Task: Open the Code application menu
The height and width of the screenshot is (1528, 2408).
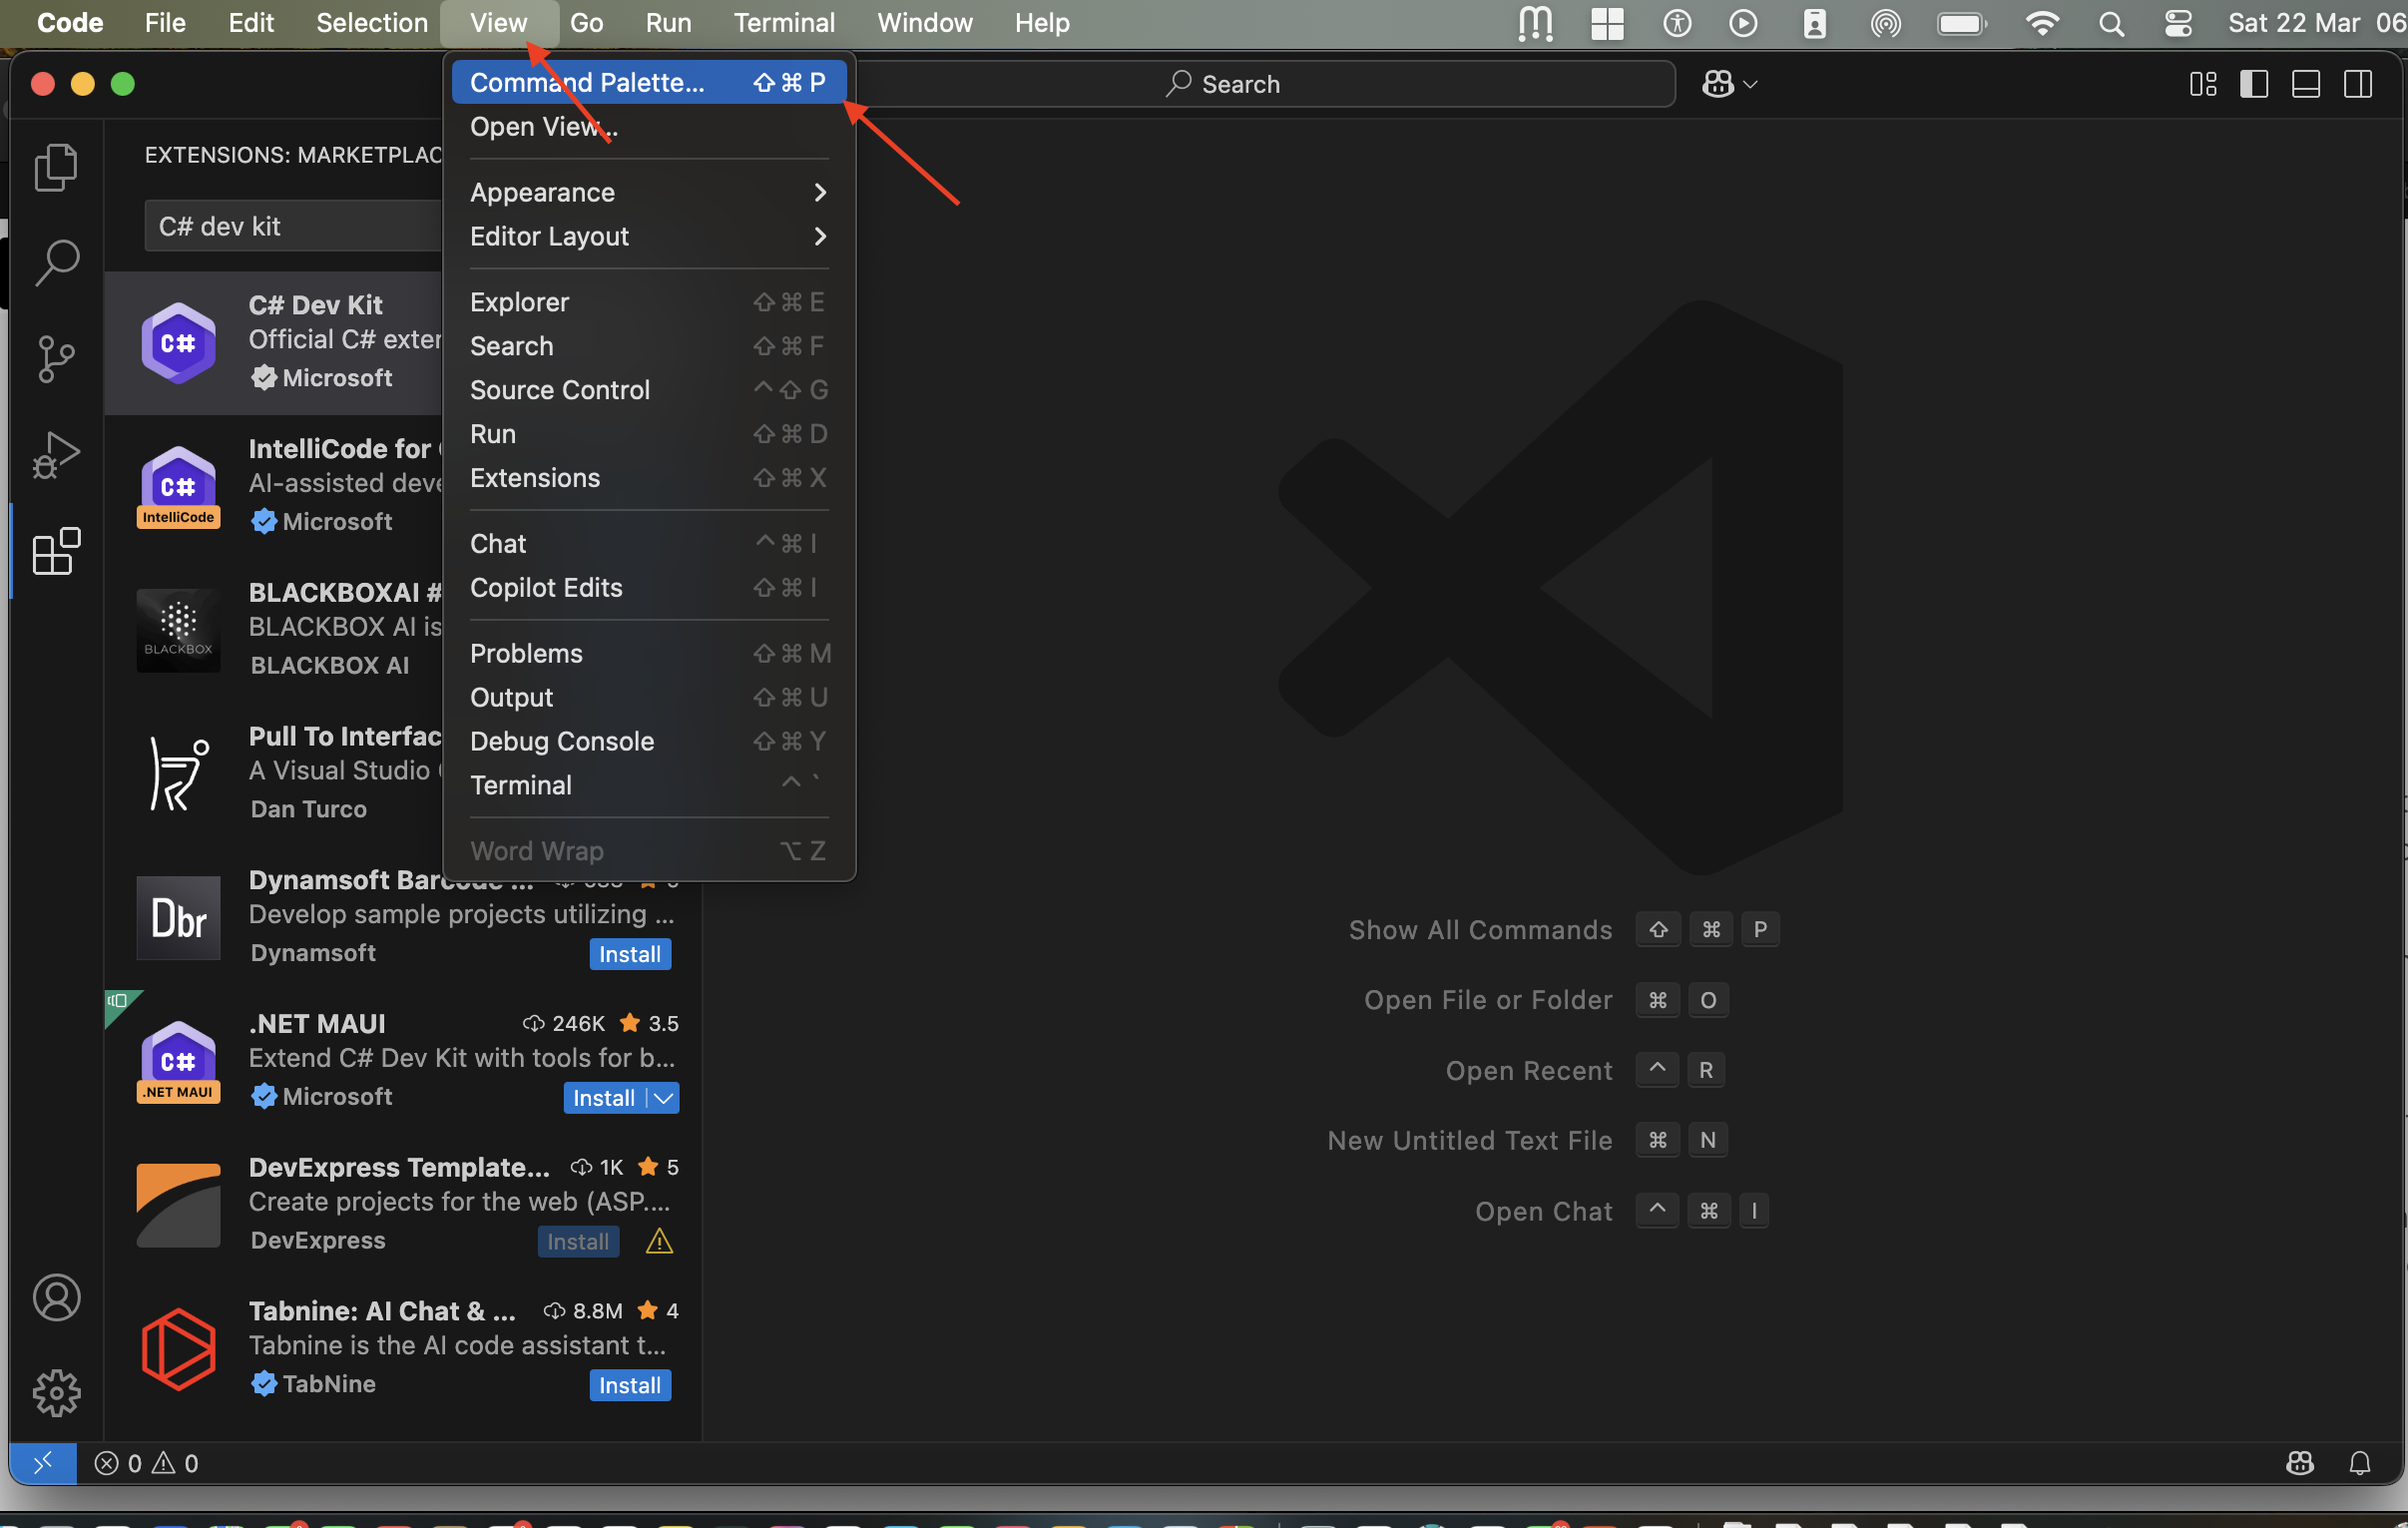Action: click(69, 23)
